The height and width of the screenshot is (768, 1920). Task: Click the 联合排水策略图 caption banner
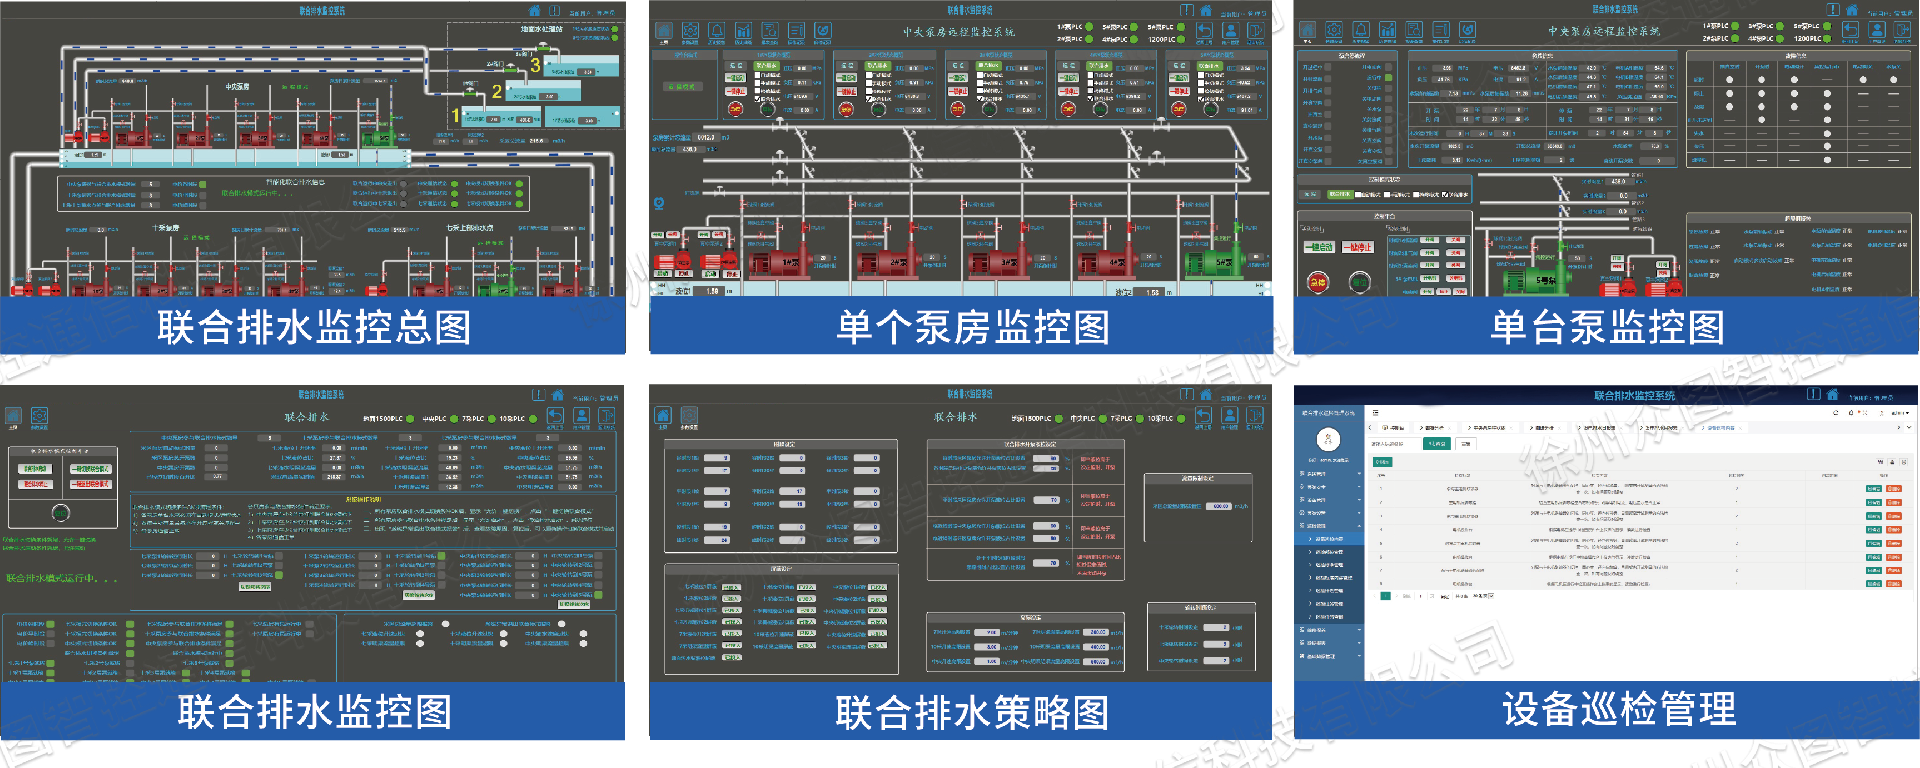pyautogui.click(x=961, y=712)
